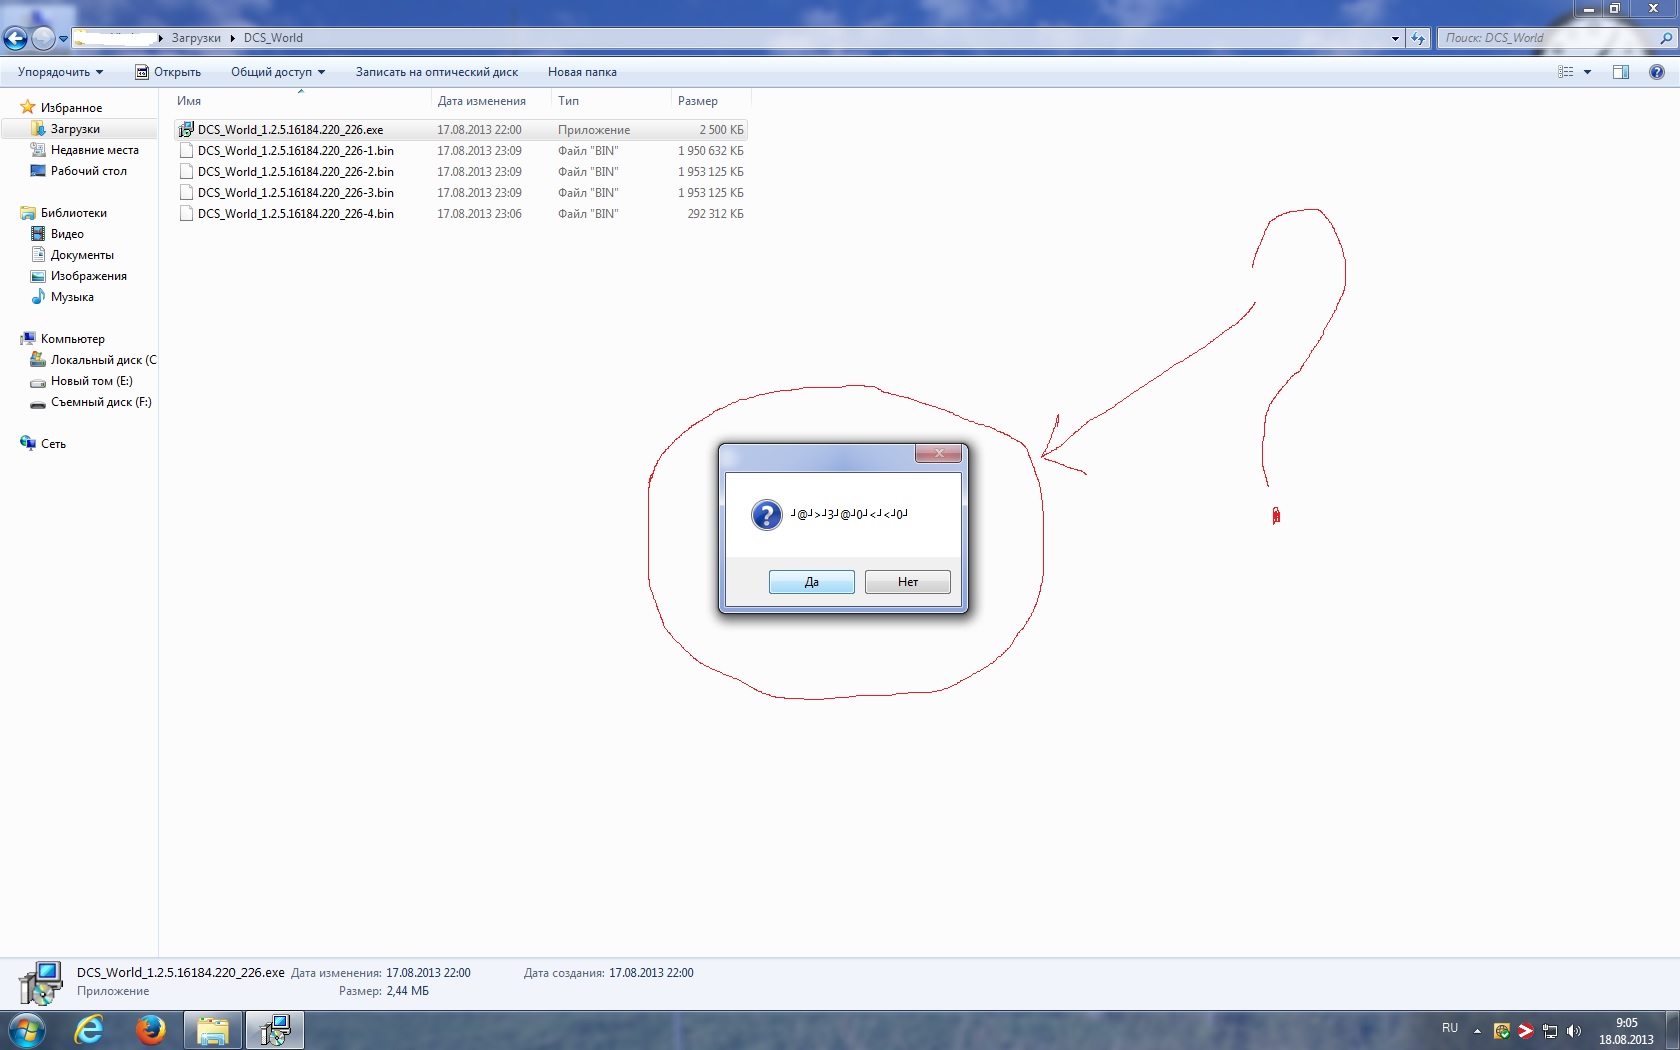The width and height of the screenshot is (1680, 1050).
Task: Click the installer exe file icon
Action: 186,130
